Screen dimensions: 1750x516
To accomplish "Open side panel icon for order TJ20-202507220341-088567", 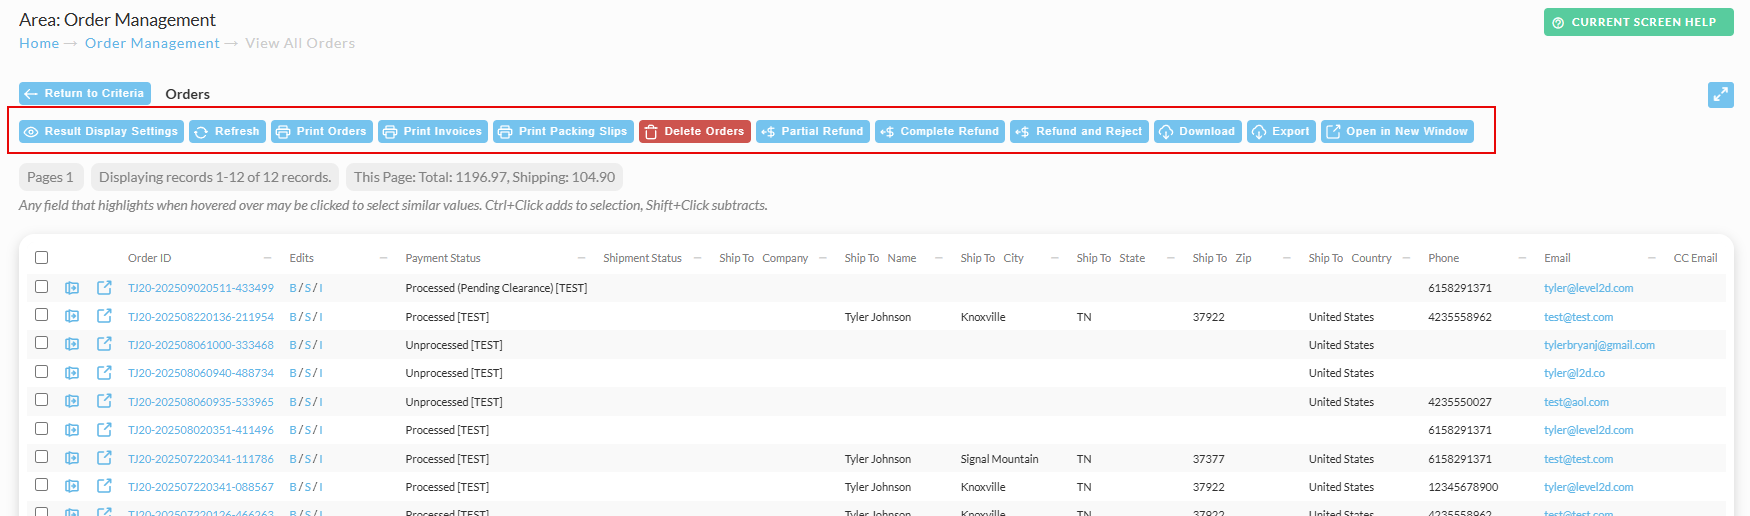I will (72, 486).
